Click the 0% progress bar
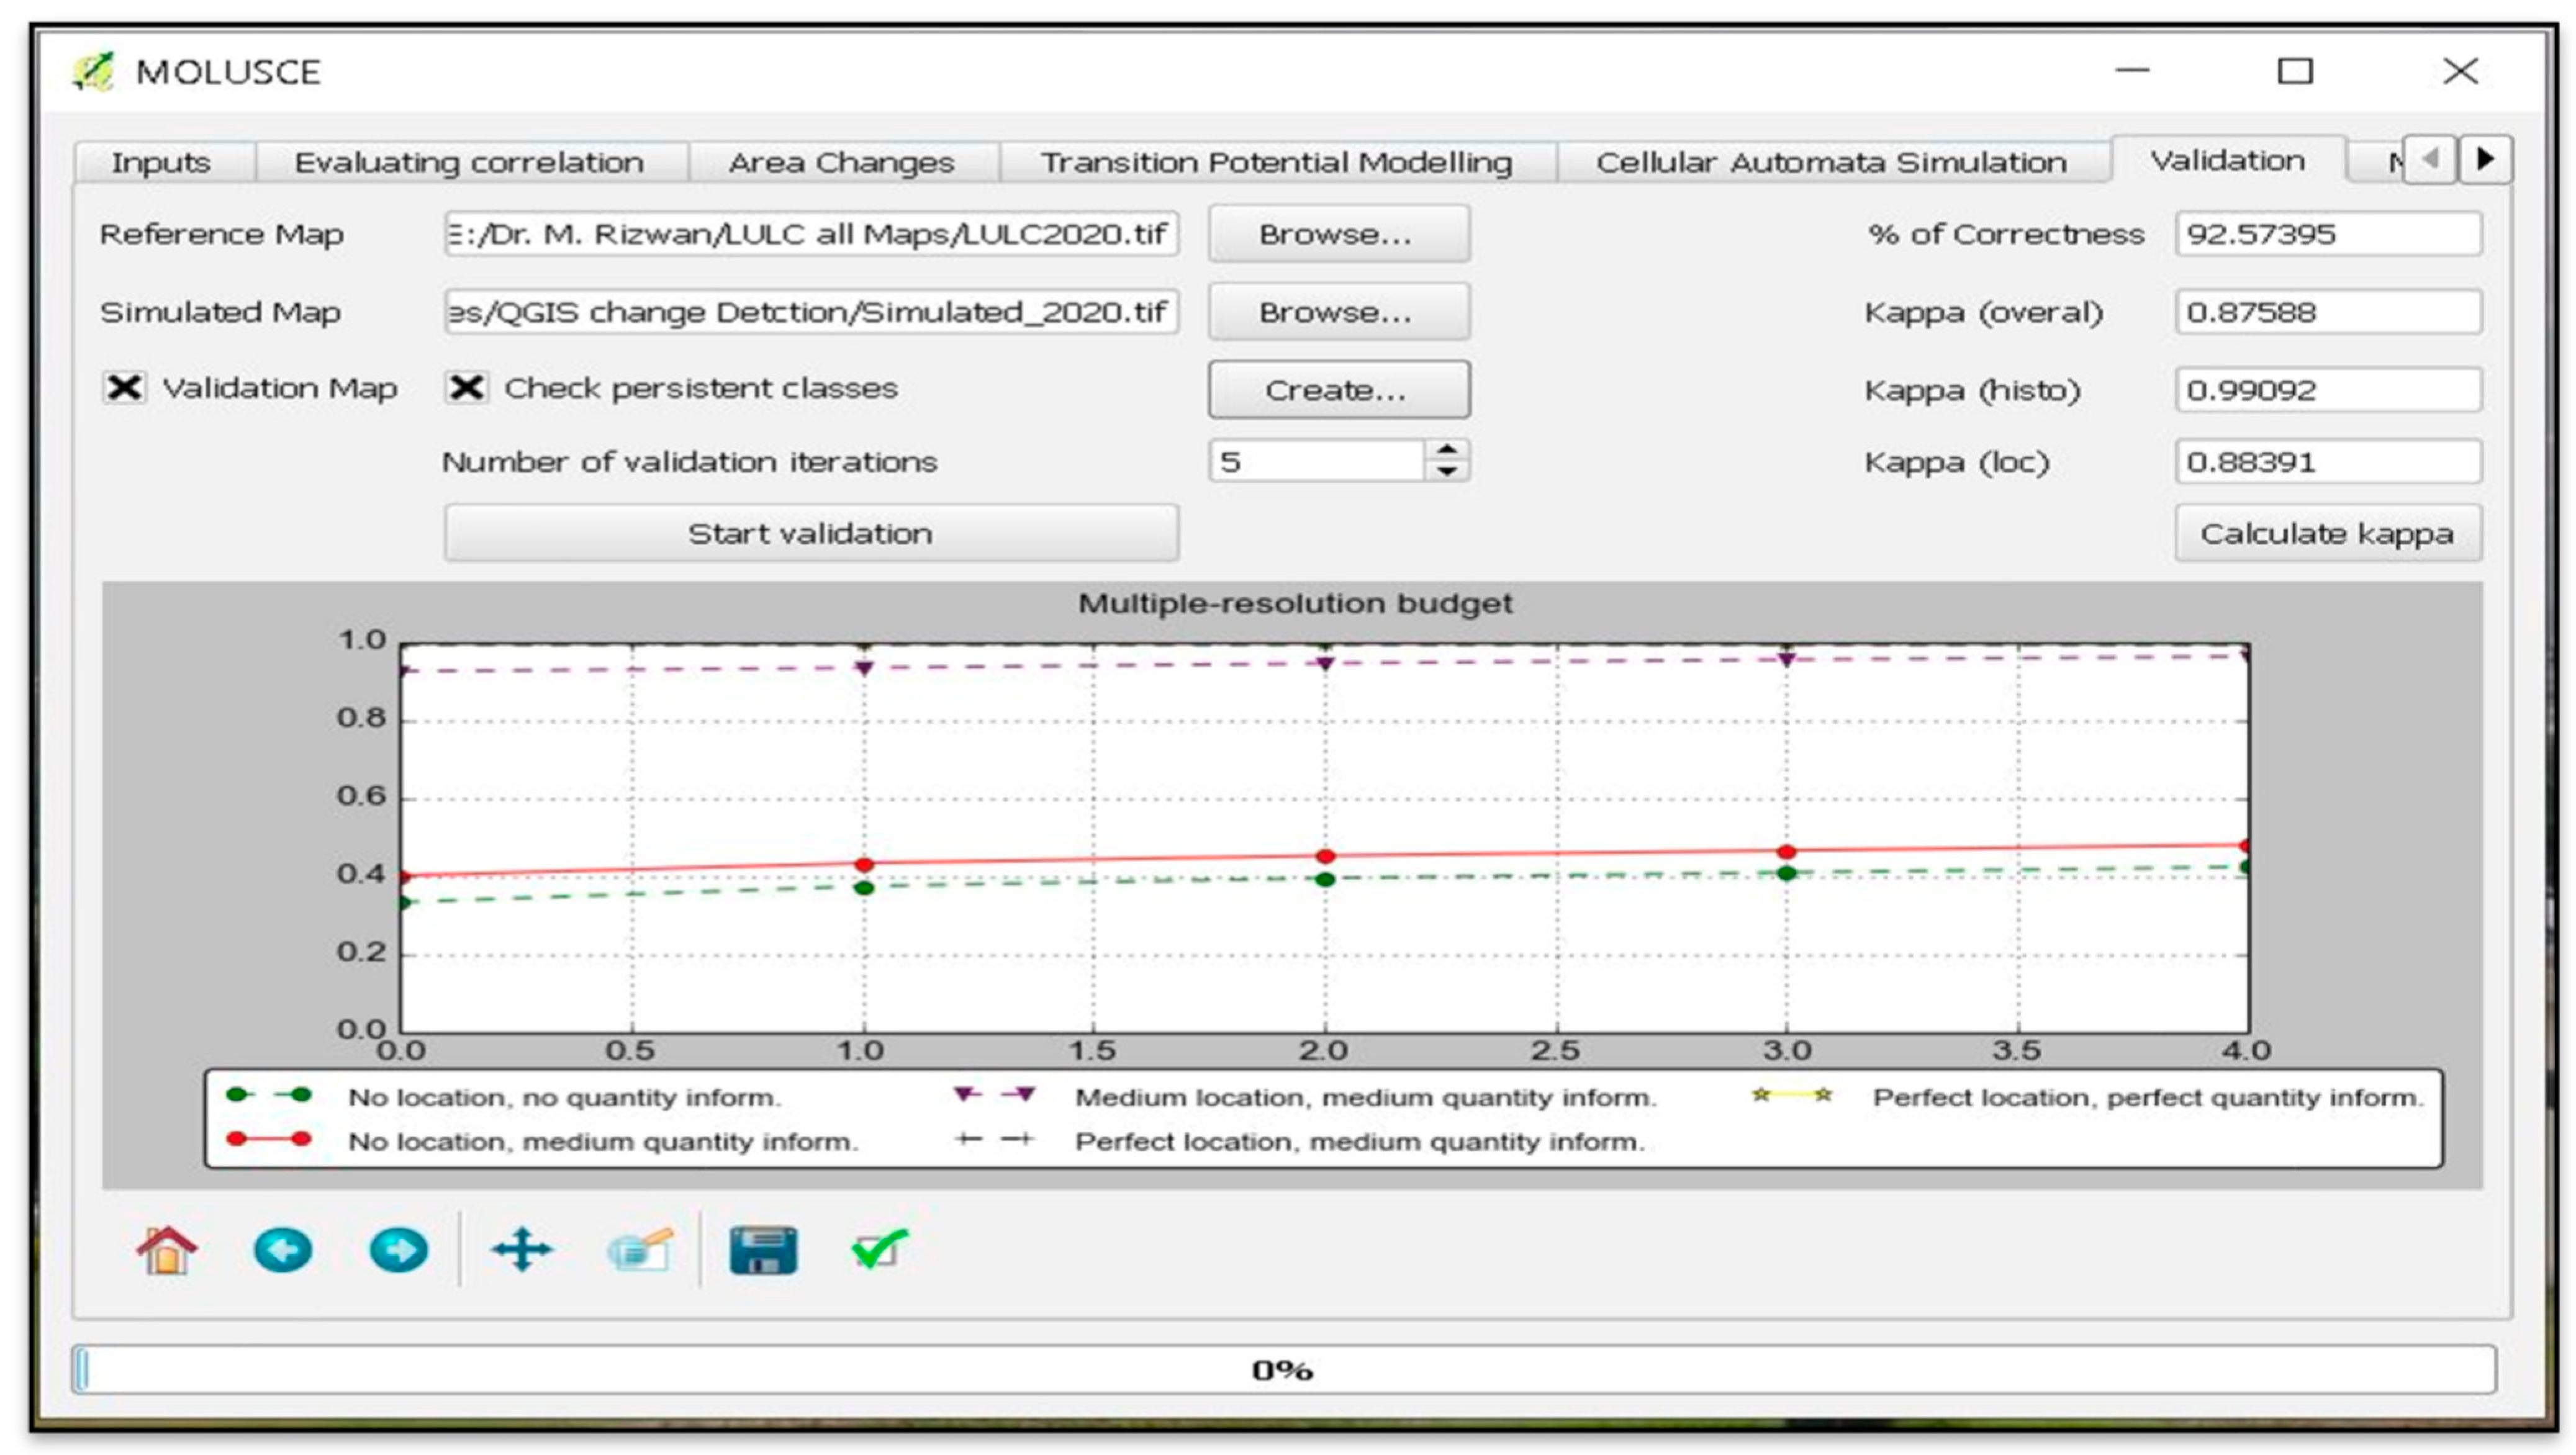This screenshot has height=1455, width=2576. tap(1283, 1370)
